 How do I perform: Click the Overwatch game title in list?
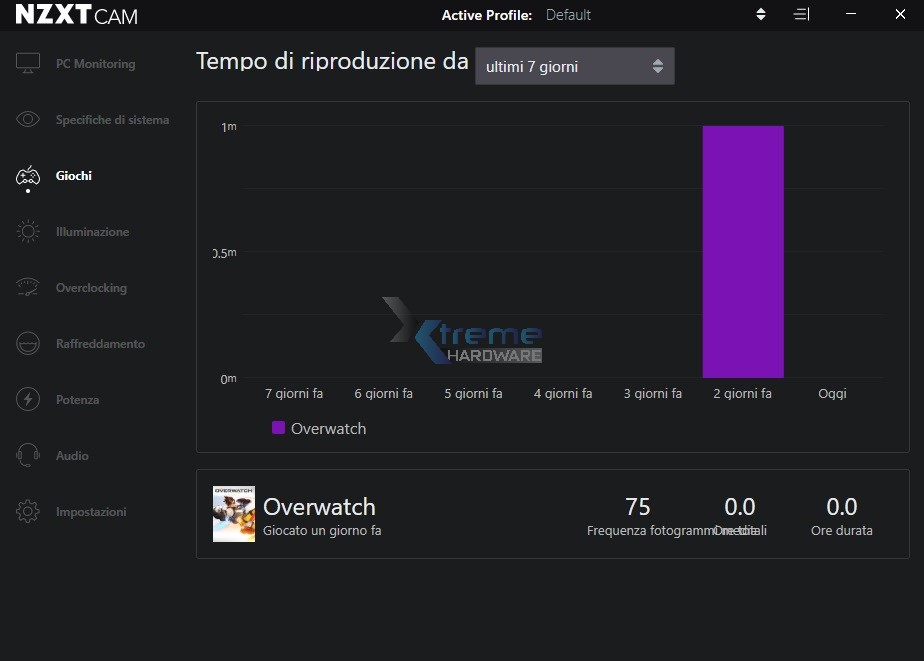tap(319, 506)
